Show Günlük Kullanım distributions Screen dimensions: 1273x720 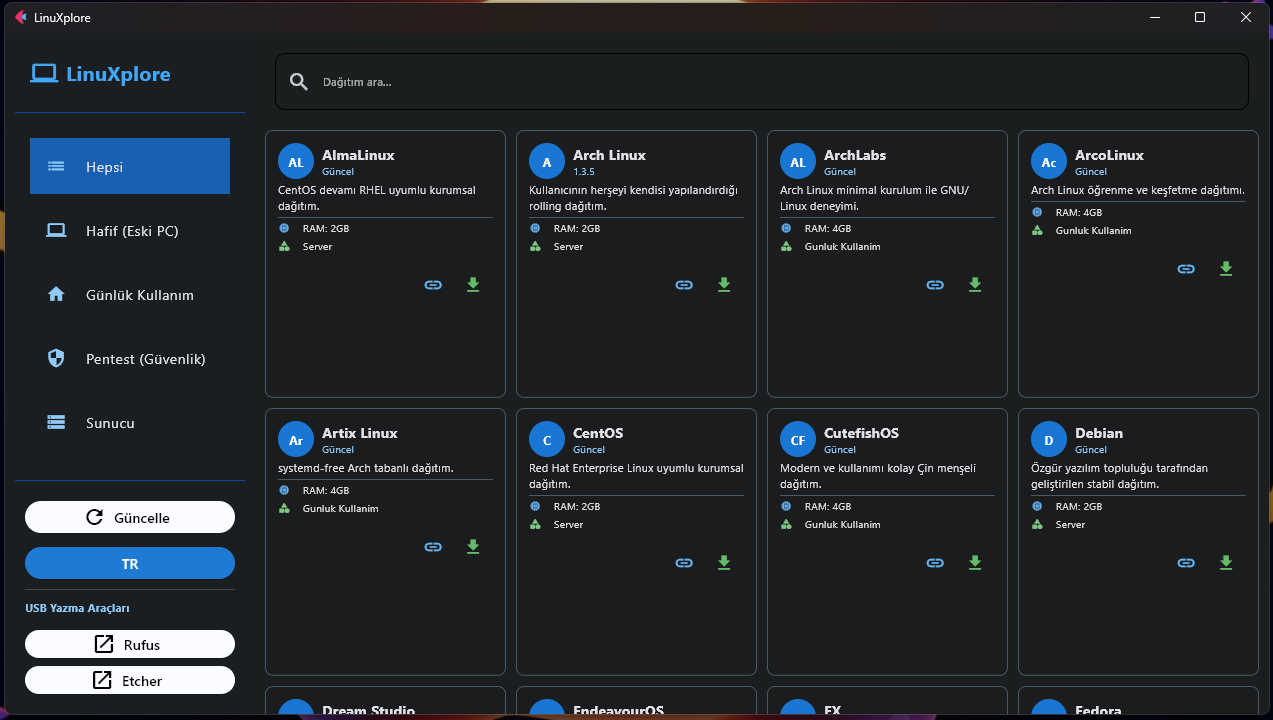[x=130, y=295]
